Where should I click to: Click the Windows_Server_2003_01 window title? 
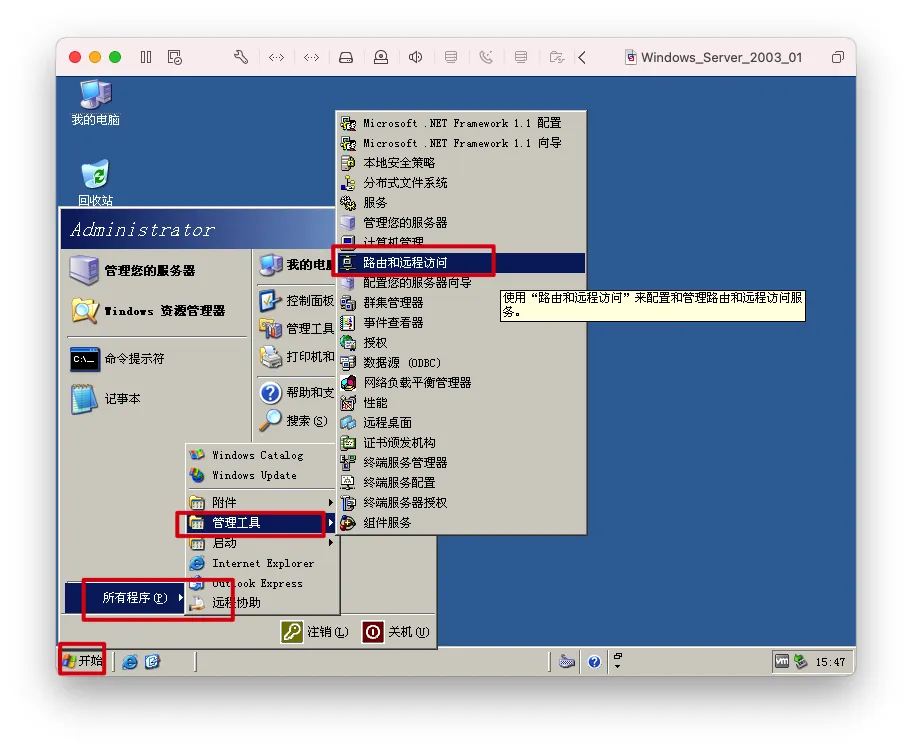[x=722, y=58]
